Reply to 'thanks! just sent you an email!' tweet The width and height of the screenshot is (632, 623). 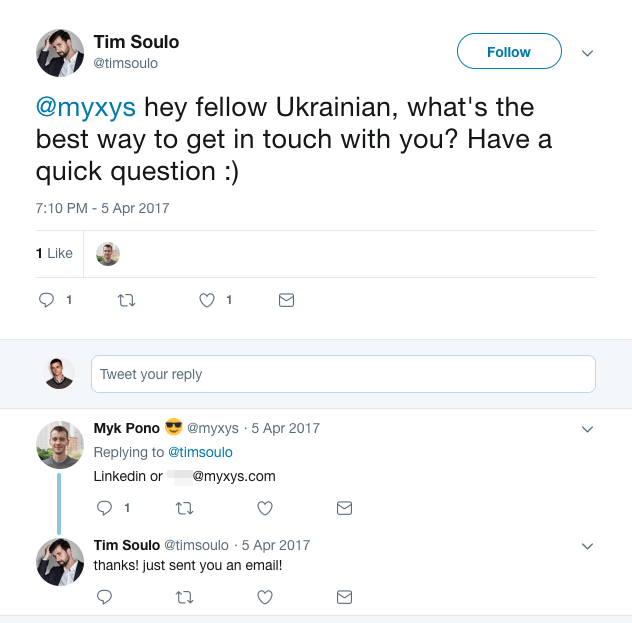(104, 597)
